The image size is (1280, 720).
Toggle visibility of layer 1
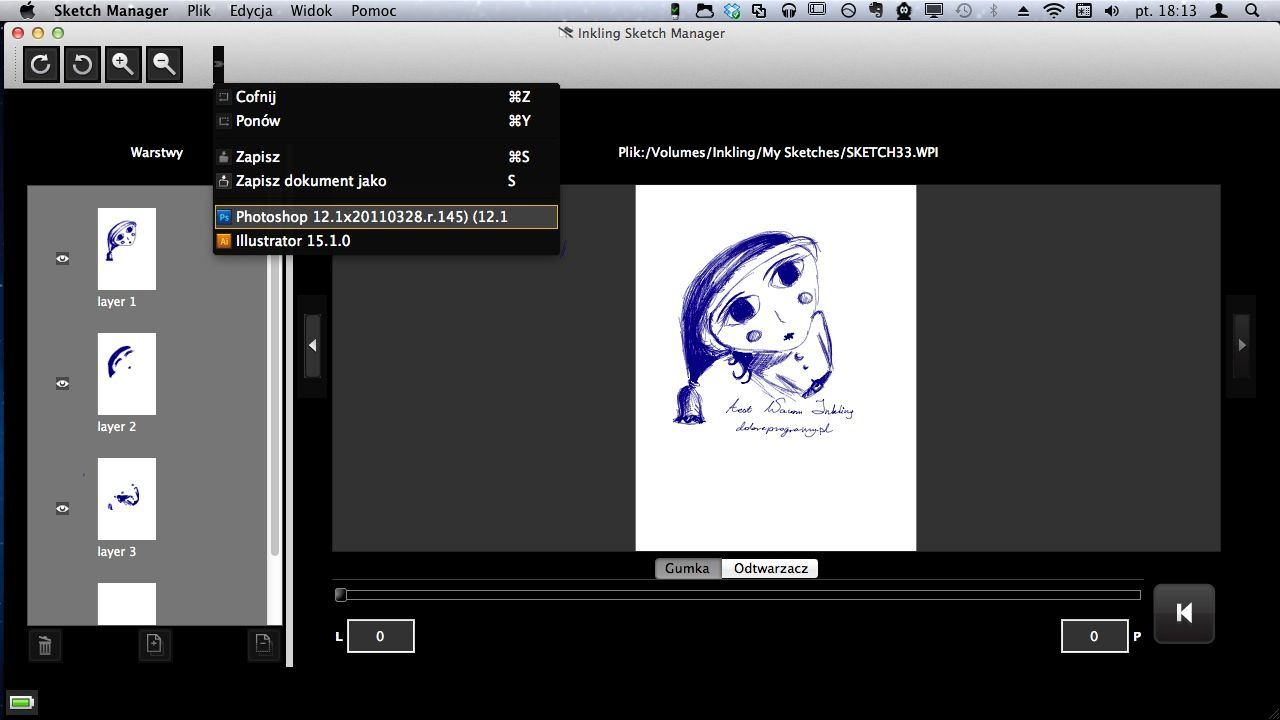(62, 258)
